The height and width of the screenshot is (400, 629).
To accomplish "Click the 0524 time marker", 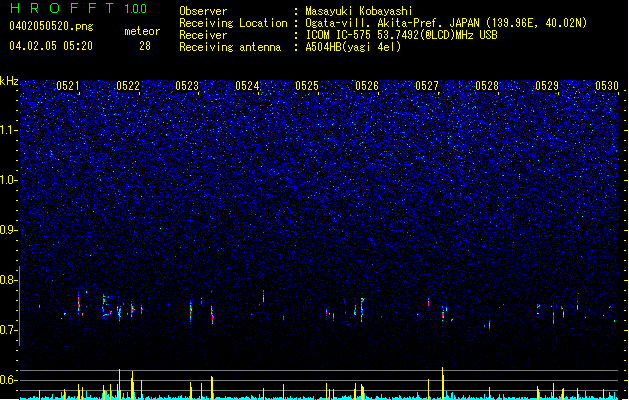I will tap(247, 86).
